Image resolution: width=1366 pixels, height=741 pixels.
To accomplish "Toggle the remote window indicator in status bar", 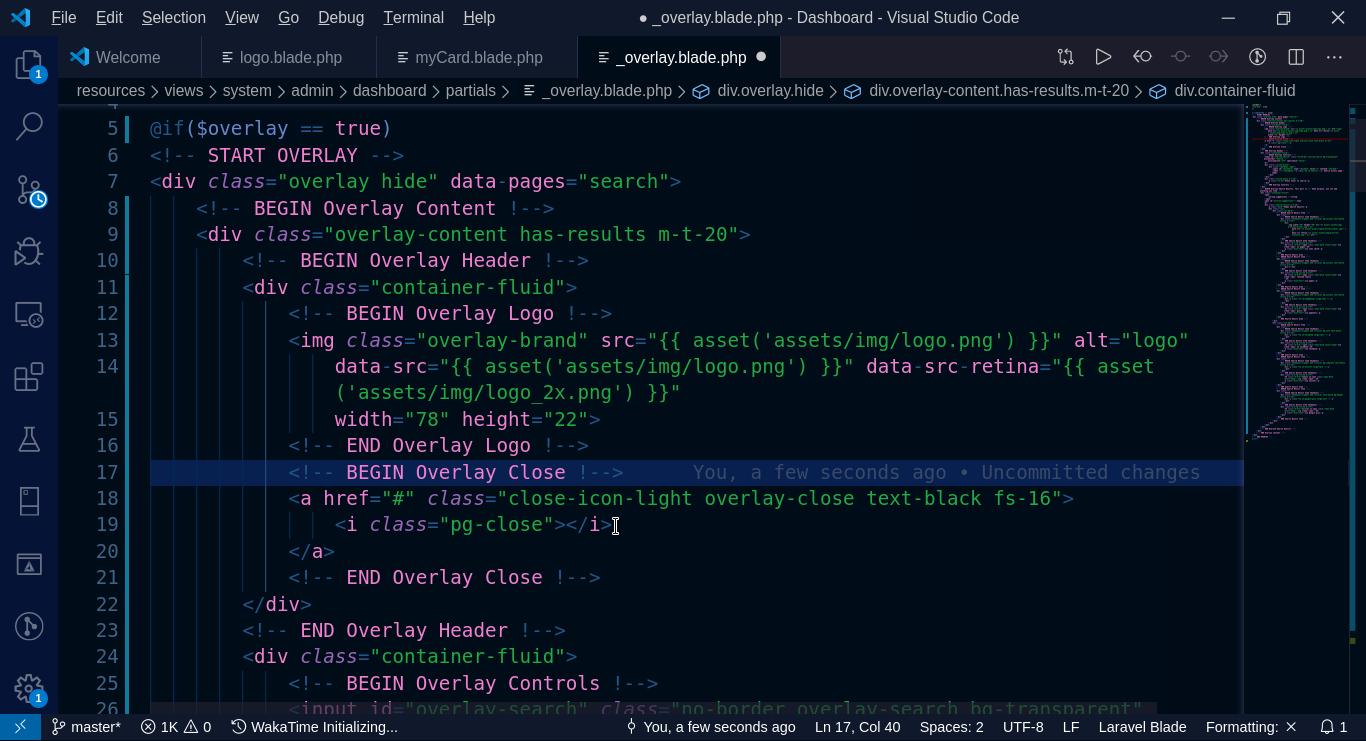I will pyautogui.click(x=20, y=727).
